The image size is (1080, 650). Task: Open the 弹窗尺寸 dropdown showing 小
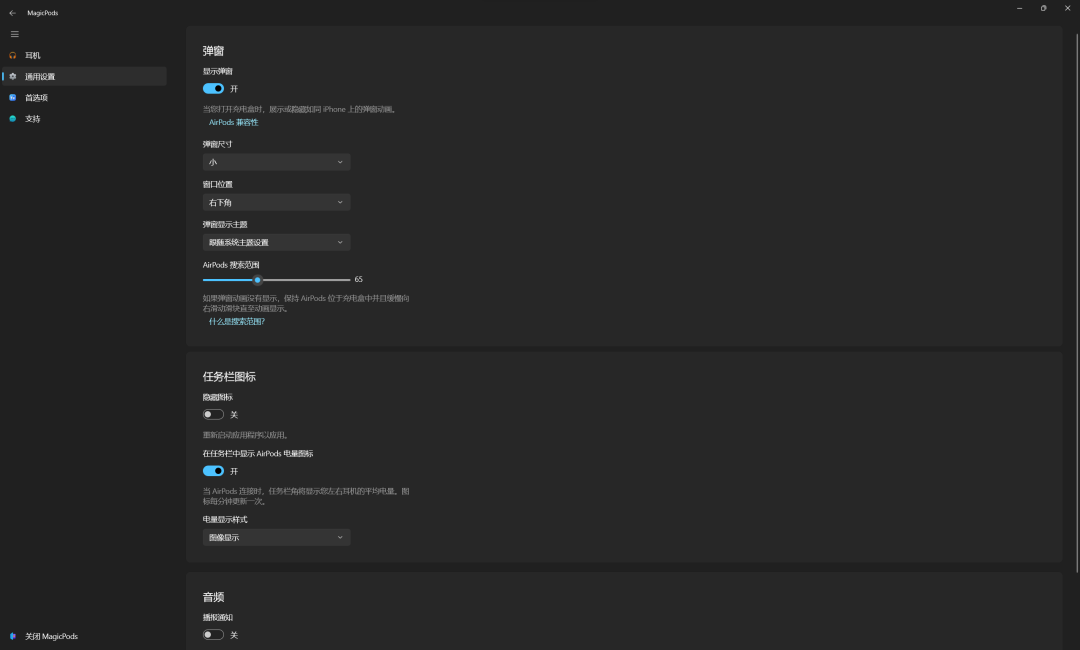[276, 162]
